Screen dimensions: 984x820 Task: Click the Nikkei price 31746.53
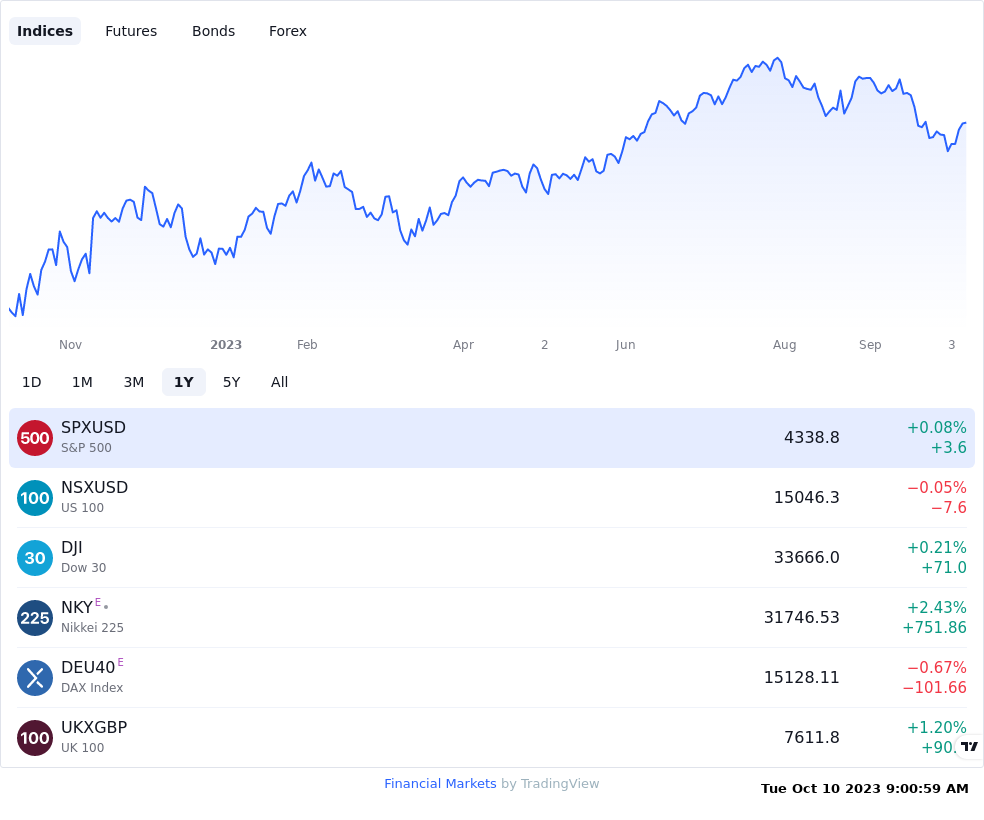[x=801, y=617]
